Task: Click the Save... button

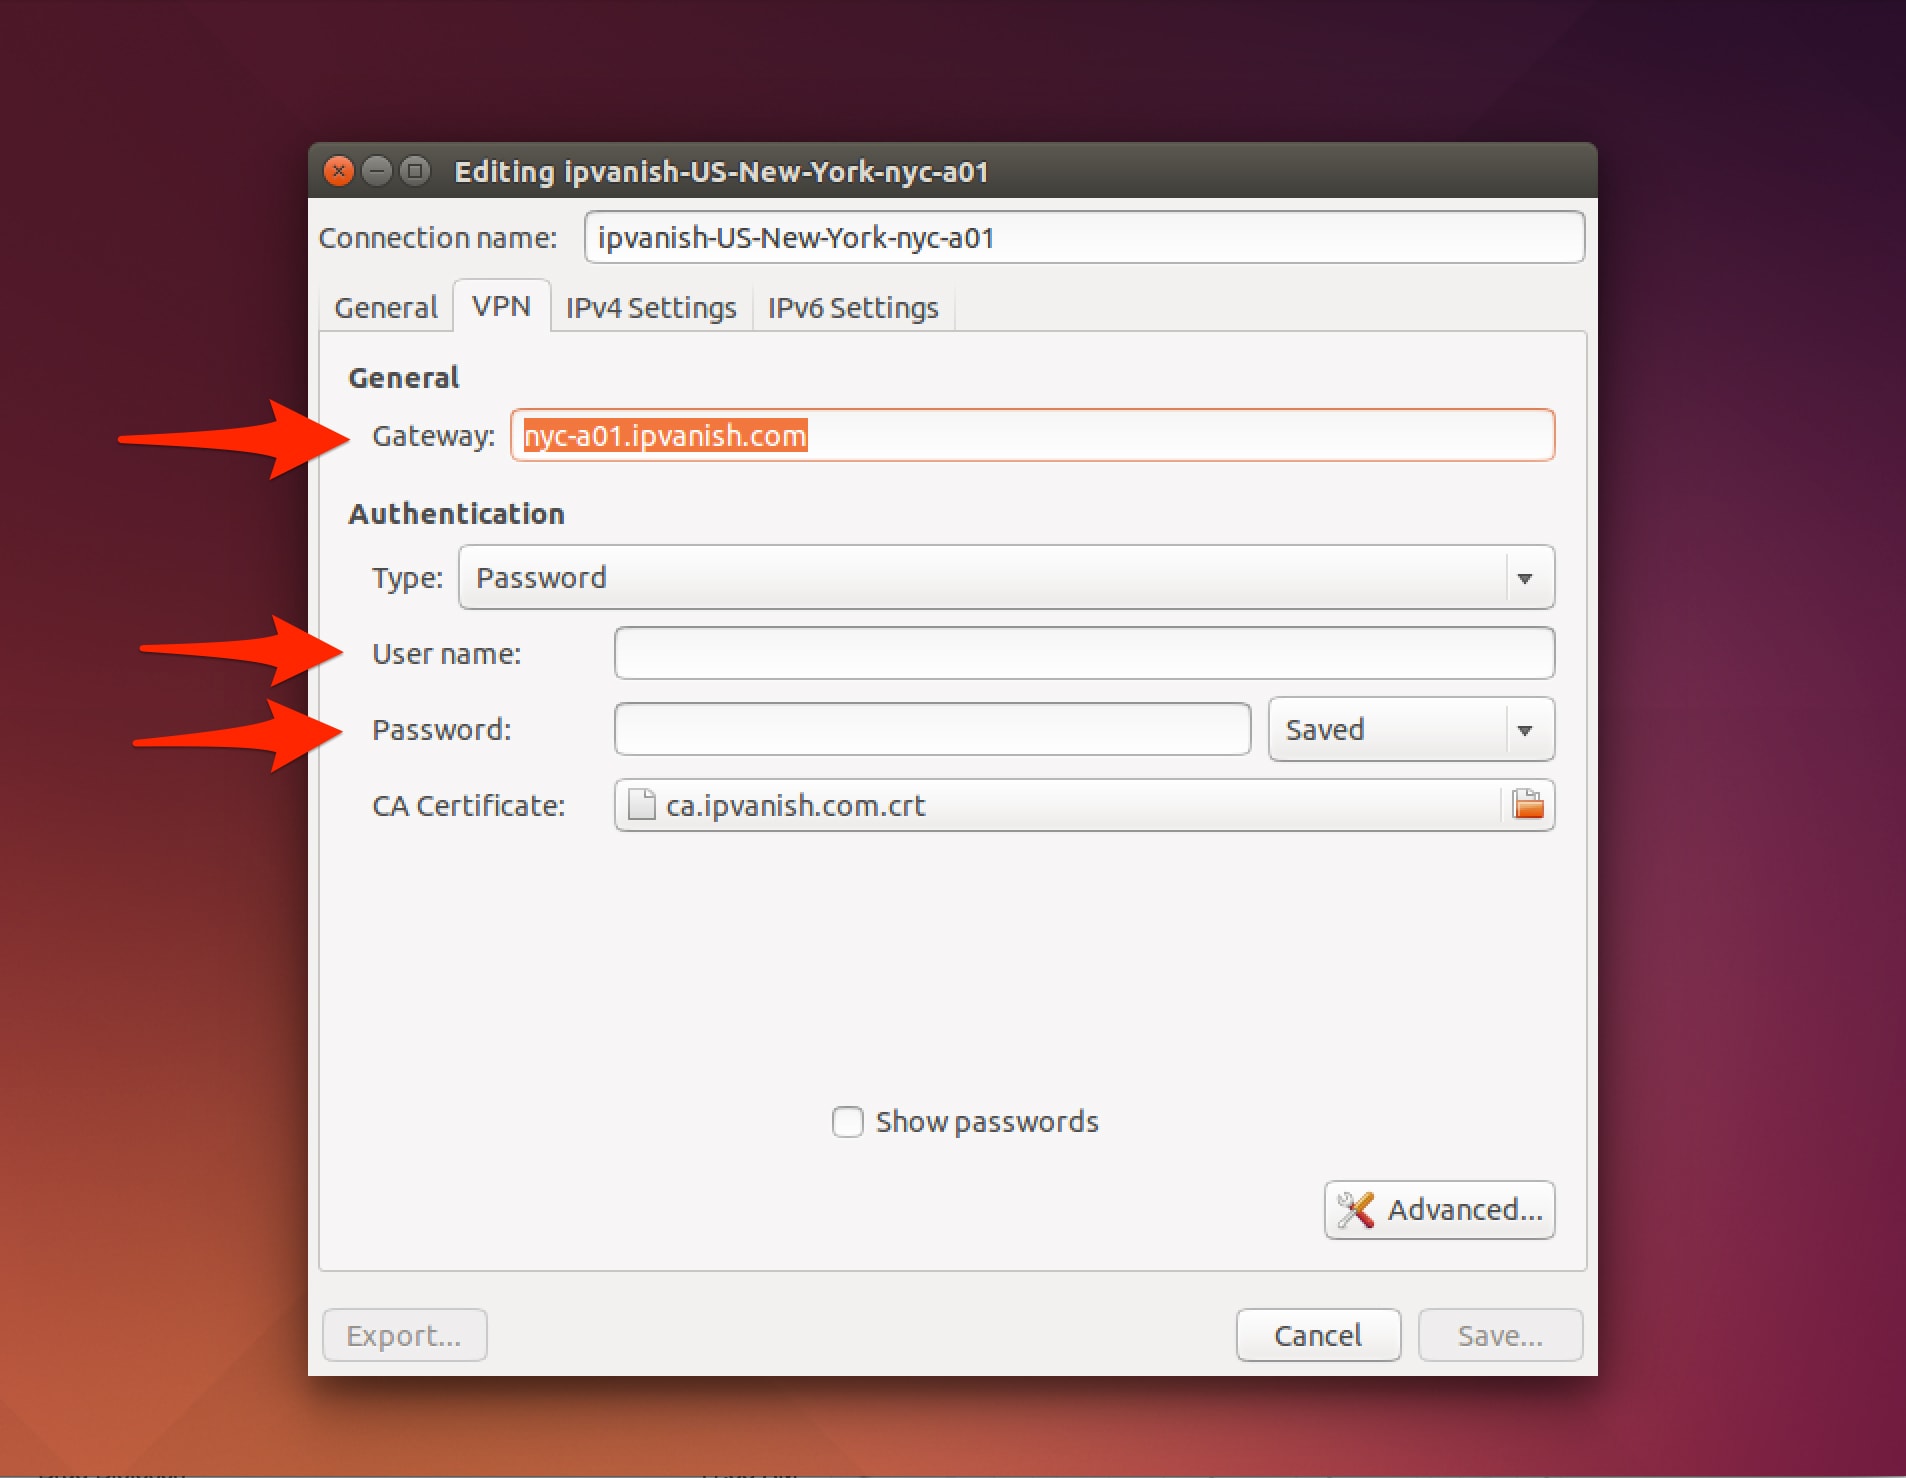Action: click(1499, 1336)
